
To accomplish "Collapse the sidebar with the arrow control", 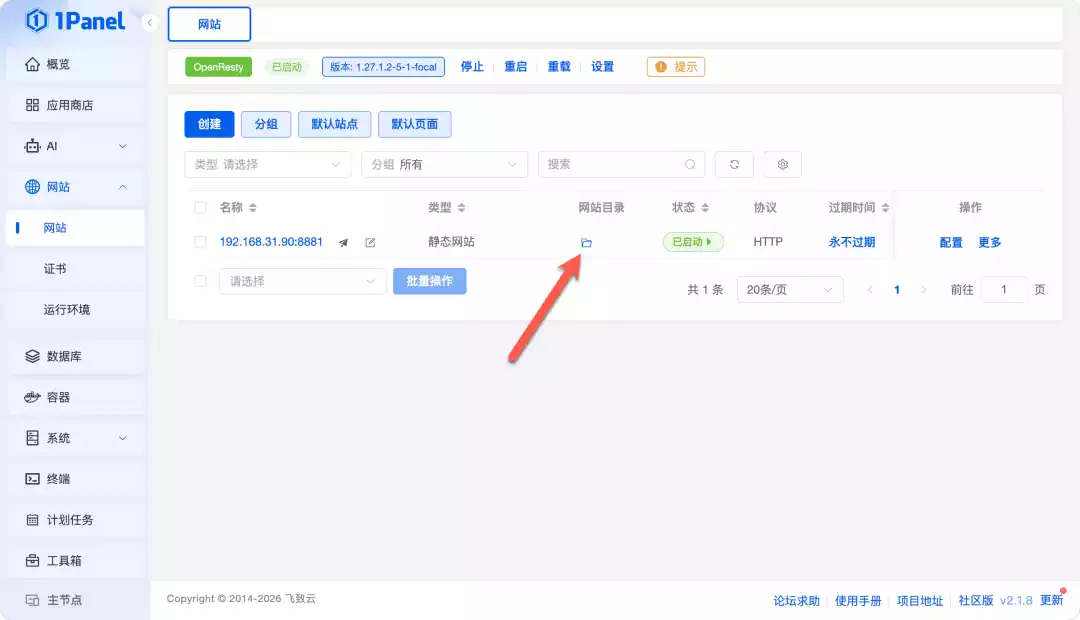I will point(150,21).
